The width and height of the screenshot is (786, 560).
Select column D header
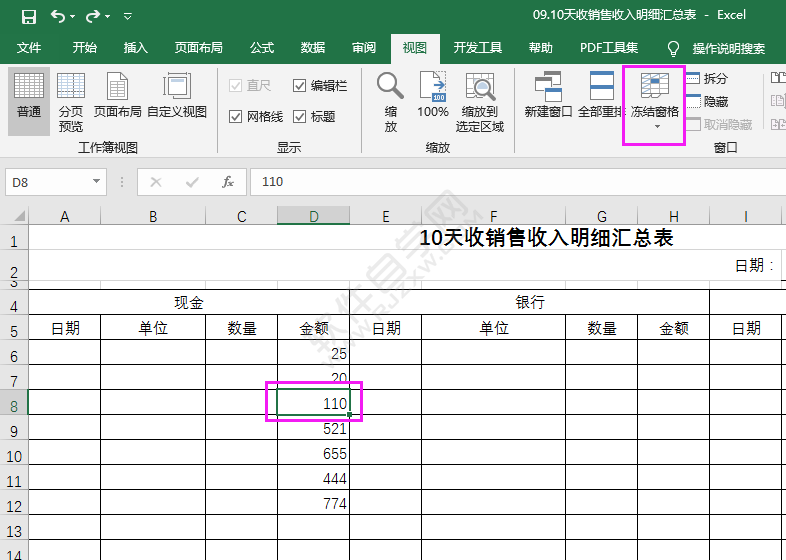313,217
